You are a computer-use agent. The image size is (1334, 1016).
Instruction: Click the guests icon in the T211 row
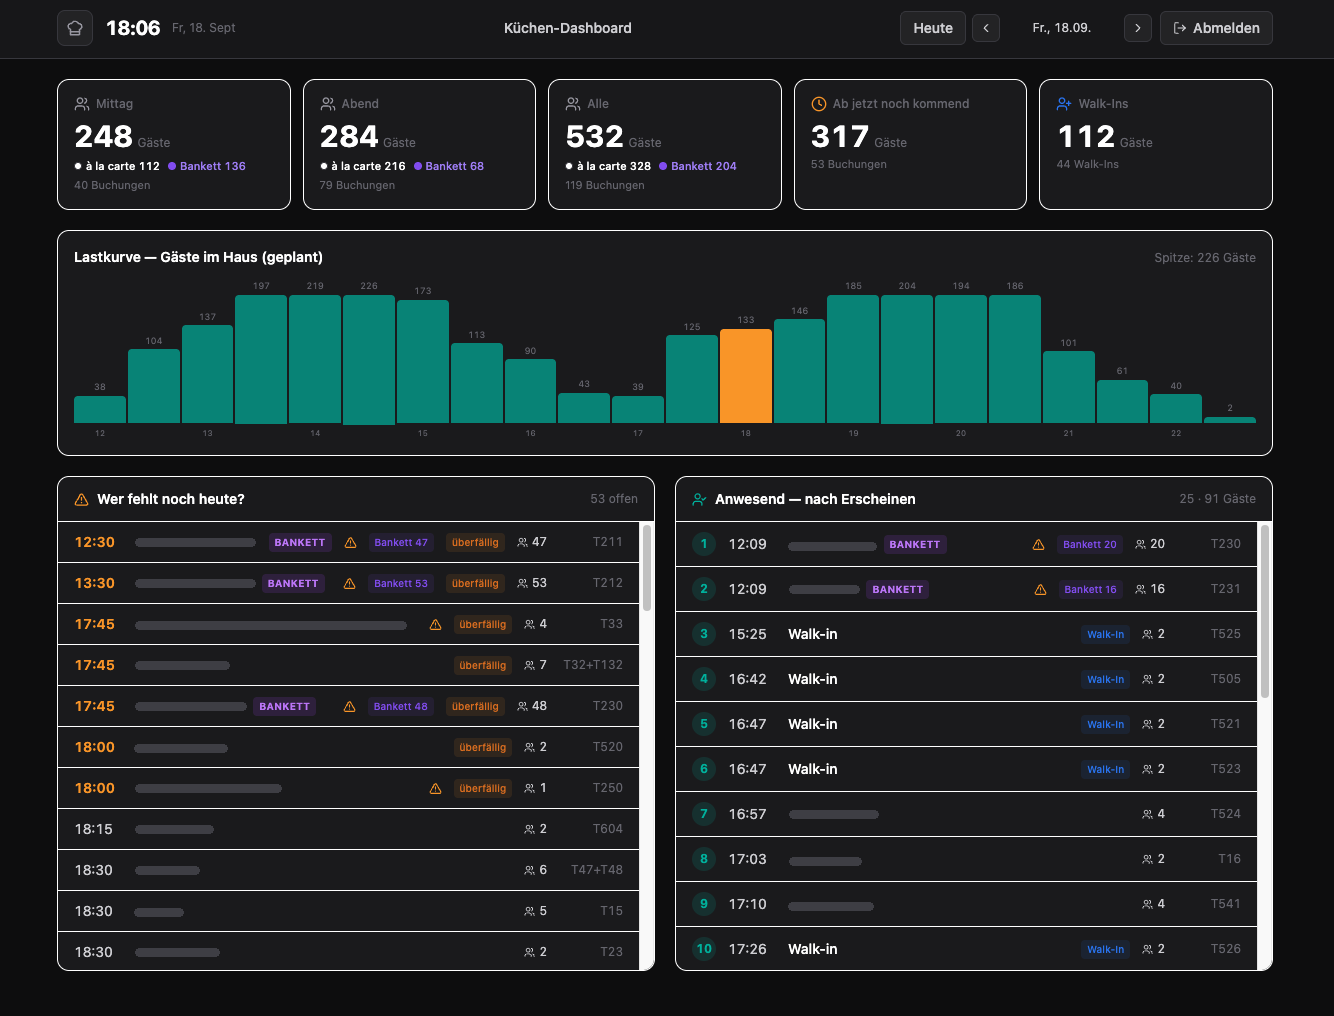(522, 542)
